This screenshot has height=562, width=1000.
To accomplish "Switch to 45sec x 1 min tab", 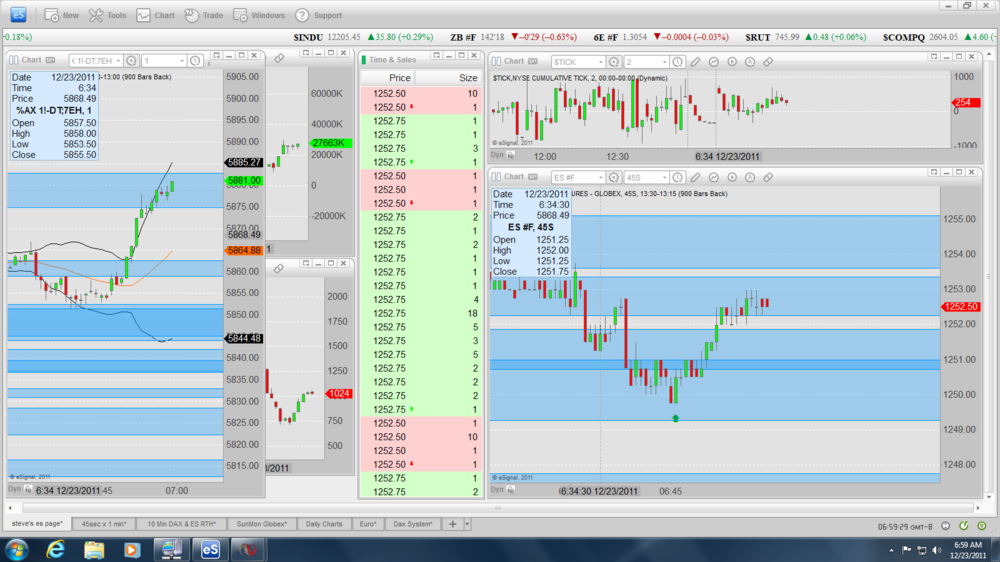I will click(x=104, y=524).
